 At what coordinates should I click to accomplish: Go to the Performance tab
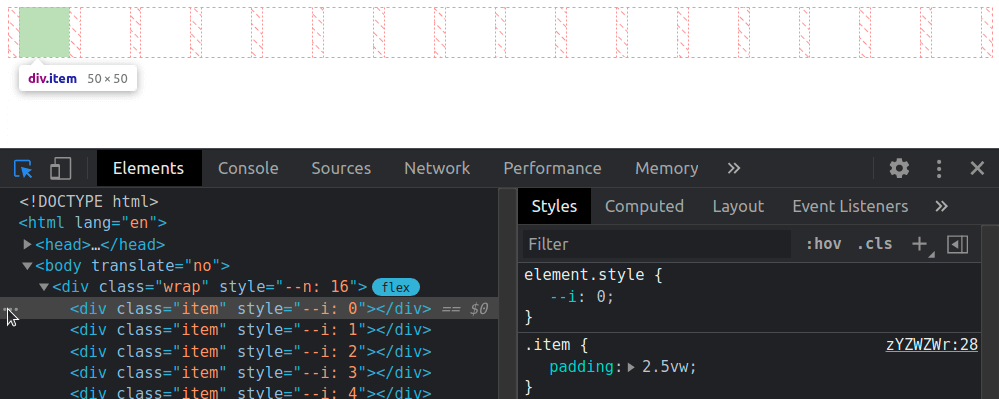(552, 168)
